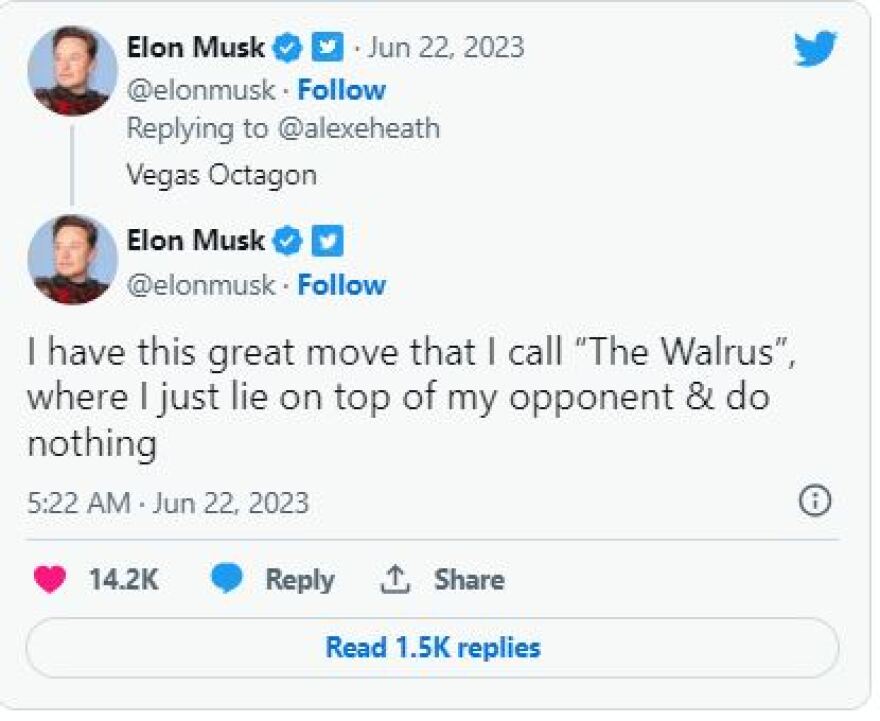The image size is (880, 721).
Task: Open the profile avatar of the Walrus tweet
Action: 72,260
